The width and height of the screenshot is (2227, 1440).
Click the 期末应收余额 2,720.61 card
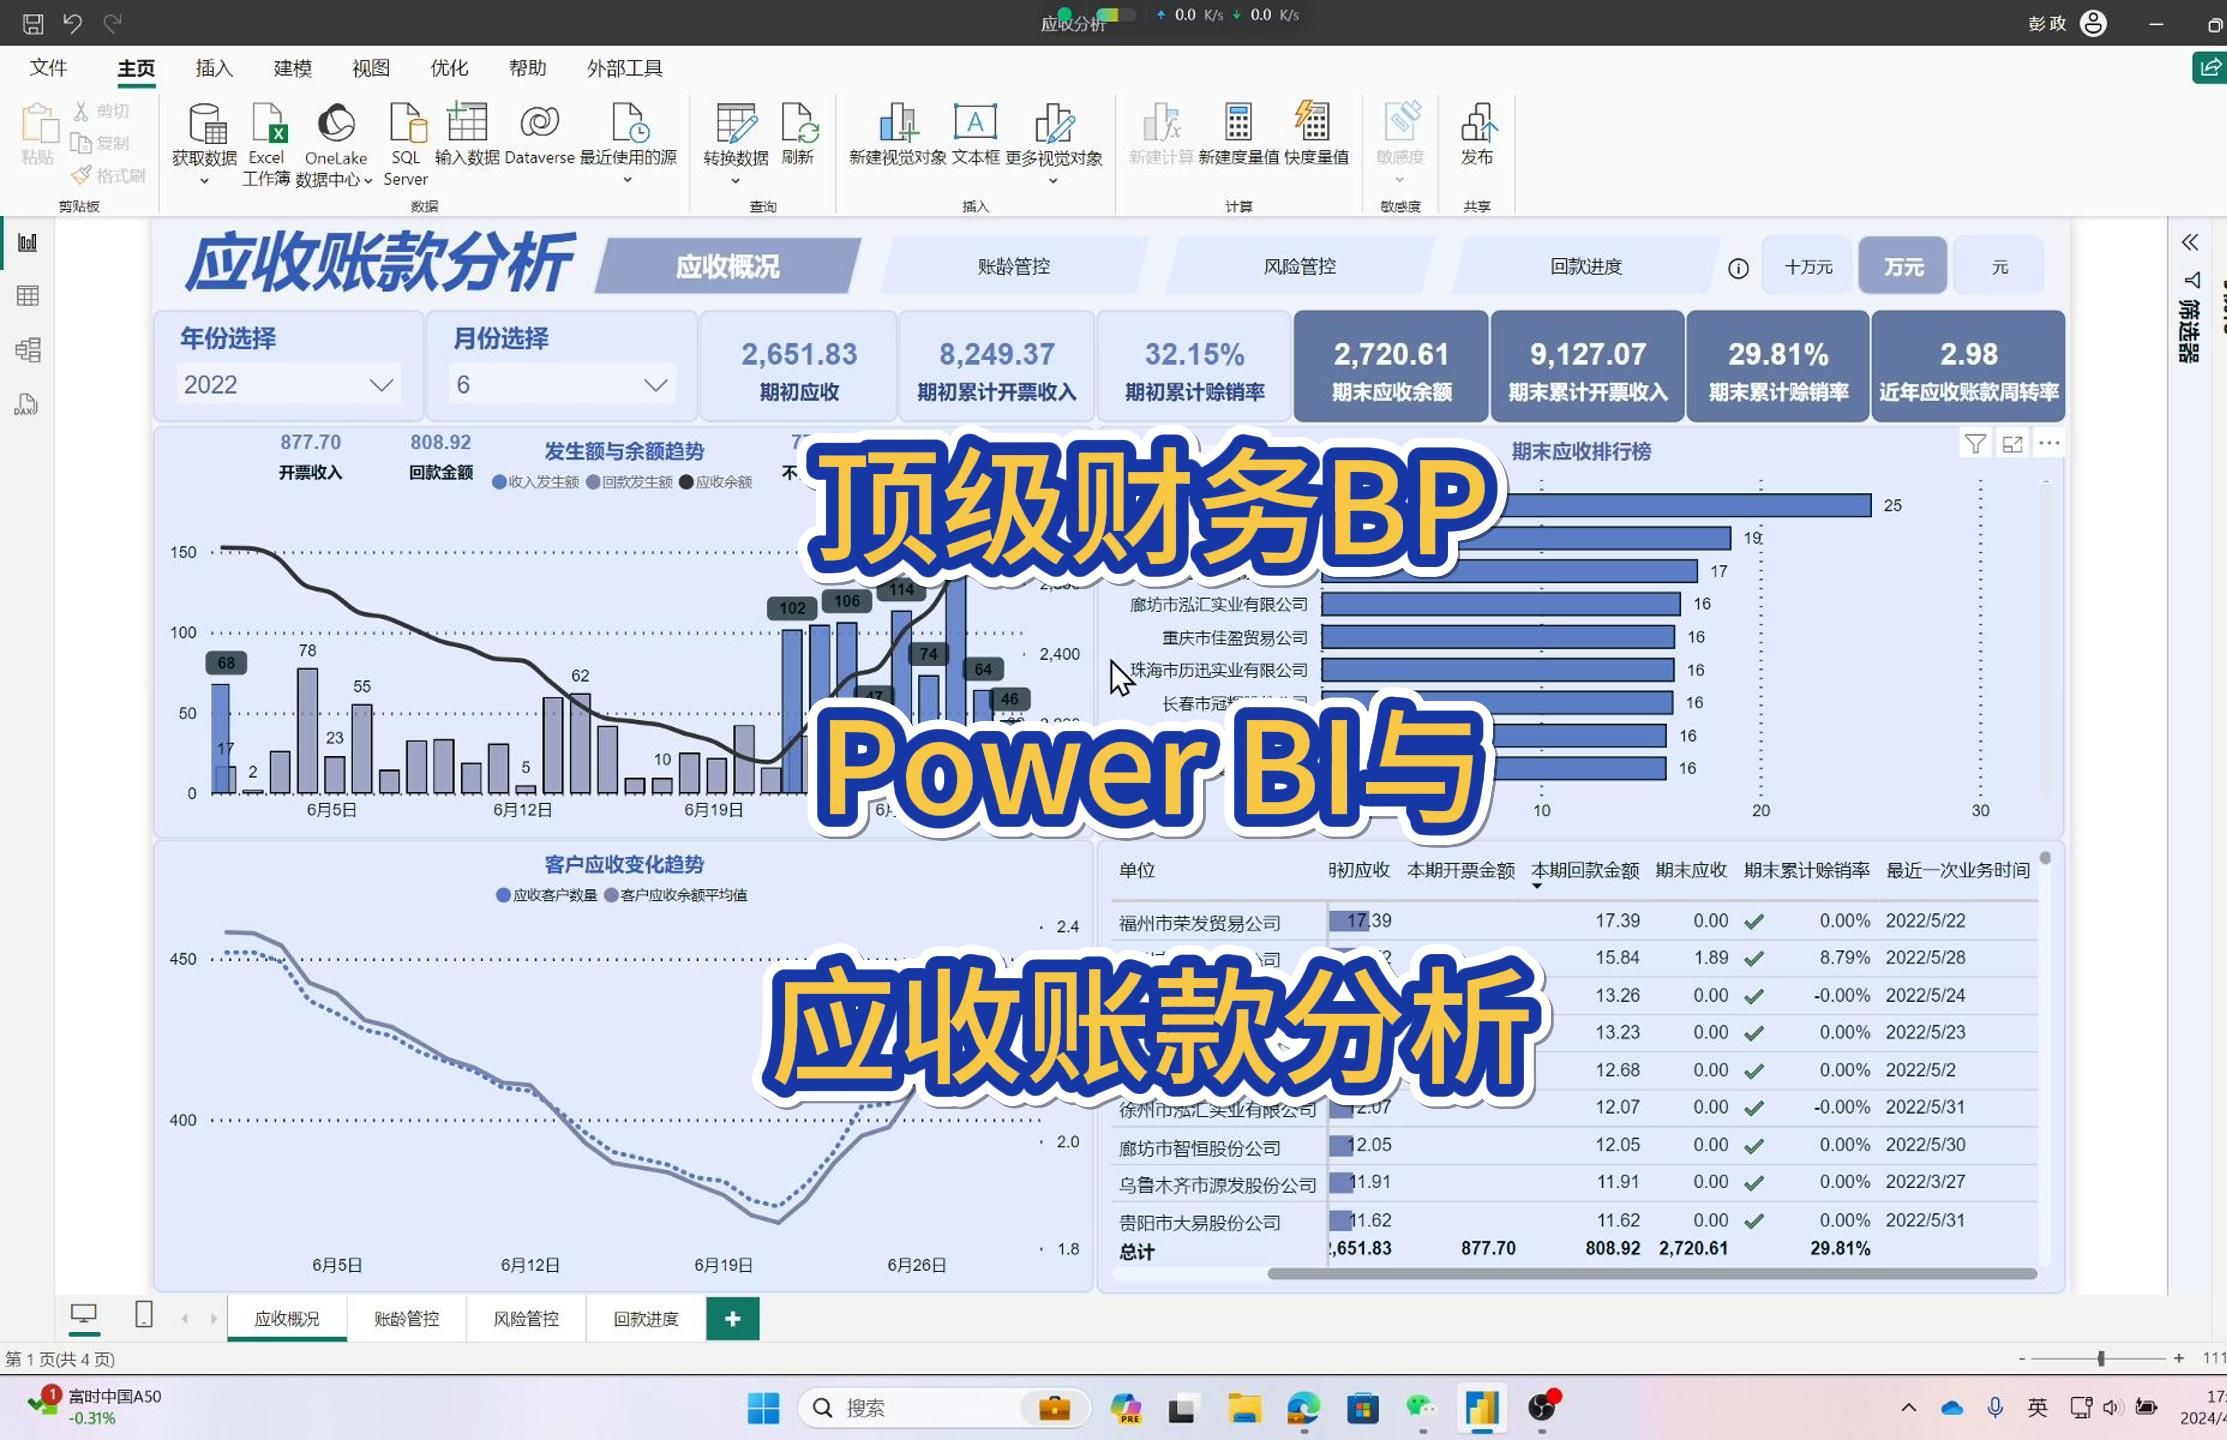click(1391, 366)
